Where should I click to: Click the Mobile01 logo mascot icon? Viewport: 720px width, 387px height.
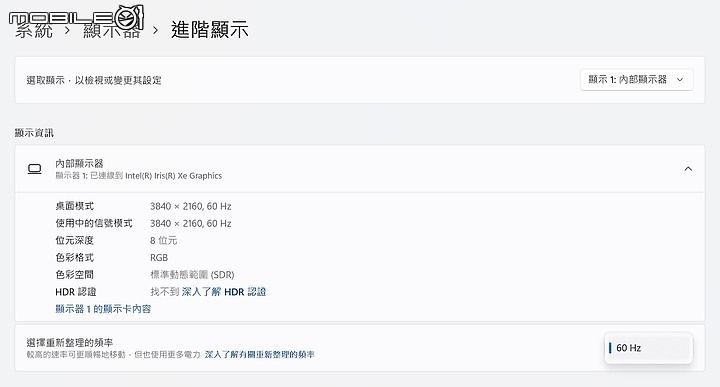click(129, 17)
